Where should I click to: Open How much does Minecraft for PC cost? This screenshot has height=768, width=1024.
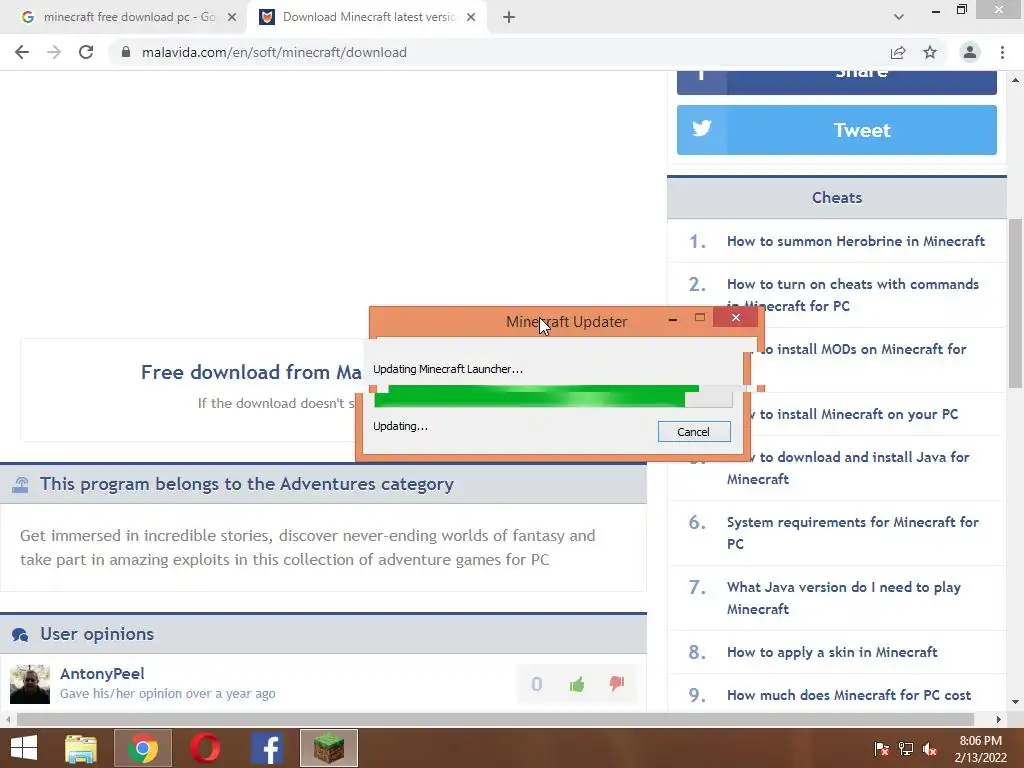pyautogui.click(x=849, y=695)
